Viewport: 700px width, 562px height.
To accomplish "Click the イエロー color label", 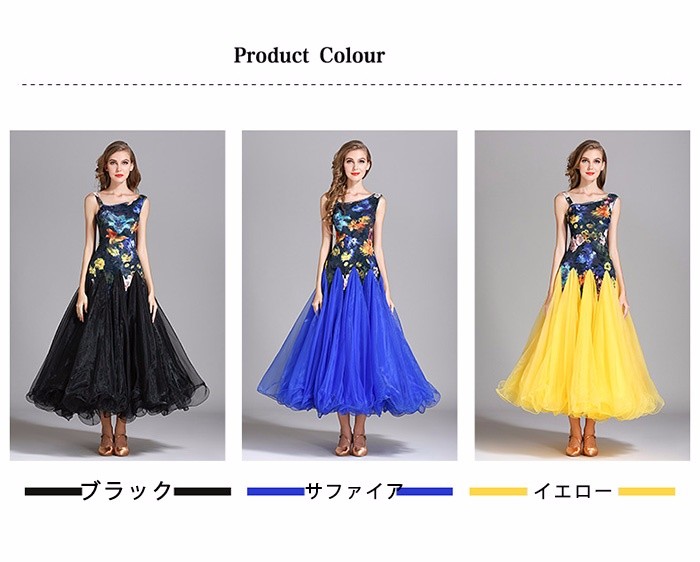I will click(573, 491).
